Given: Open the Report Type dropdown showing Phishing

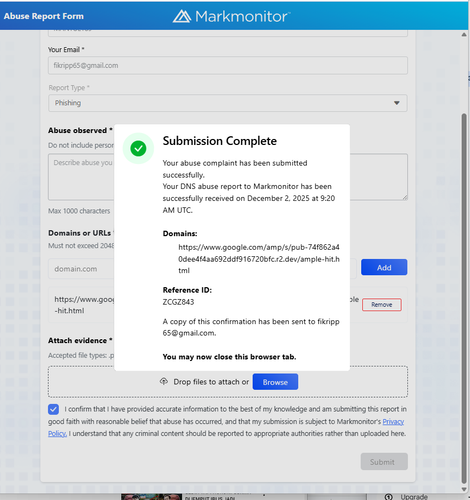Looking at the screenshot, I should [228, 103].
